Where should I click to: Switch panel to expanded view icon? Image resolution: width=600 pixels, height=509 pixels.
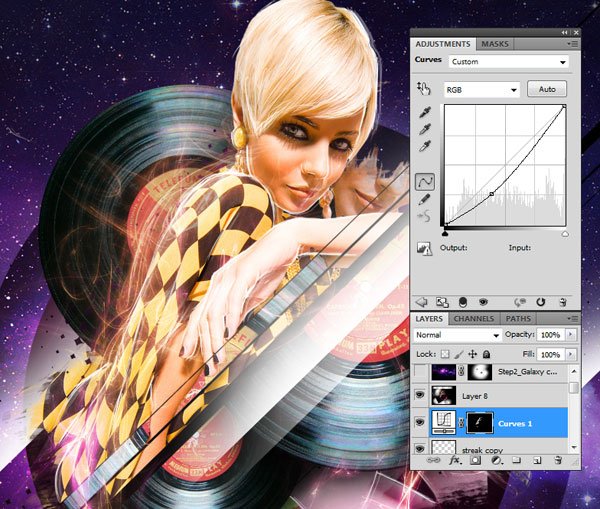(442, 302)
